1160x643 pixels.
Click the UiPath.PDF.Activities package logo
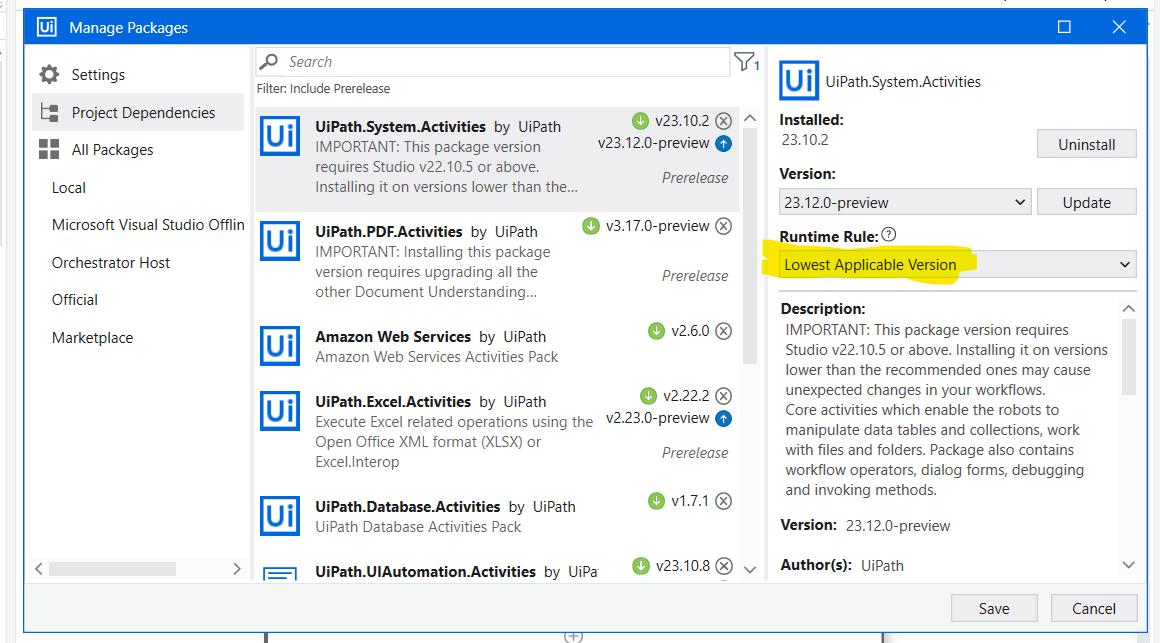pos(280,241)
